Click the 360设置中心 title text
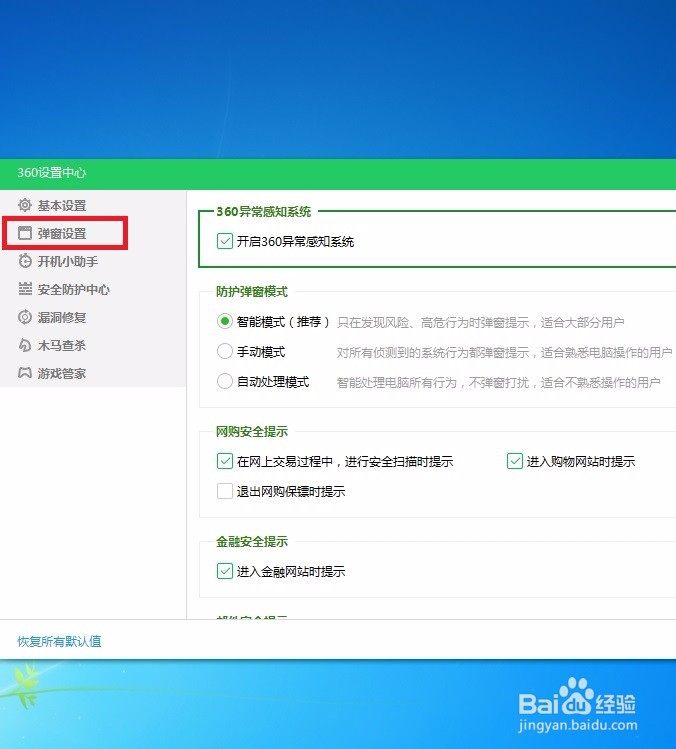The image size is (676, 749). (52, 172)
